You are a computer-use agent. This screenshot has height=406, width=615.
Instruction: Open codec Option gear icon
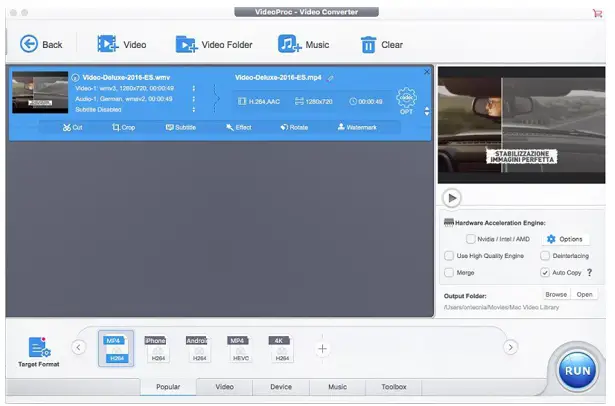[x=406, y=98]
